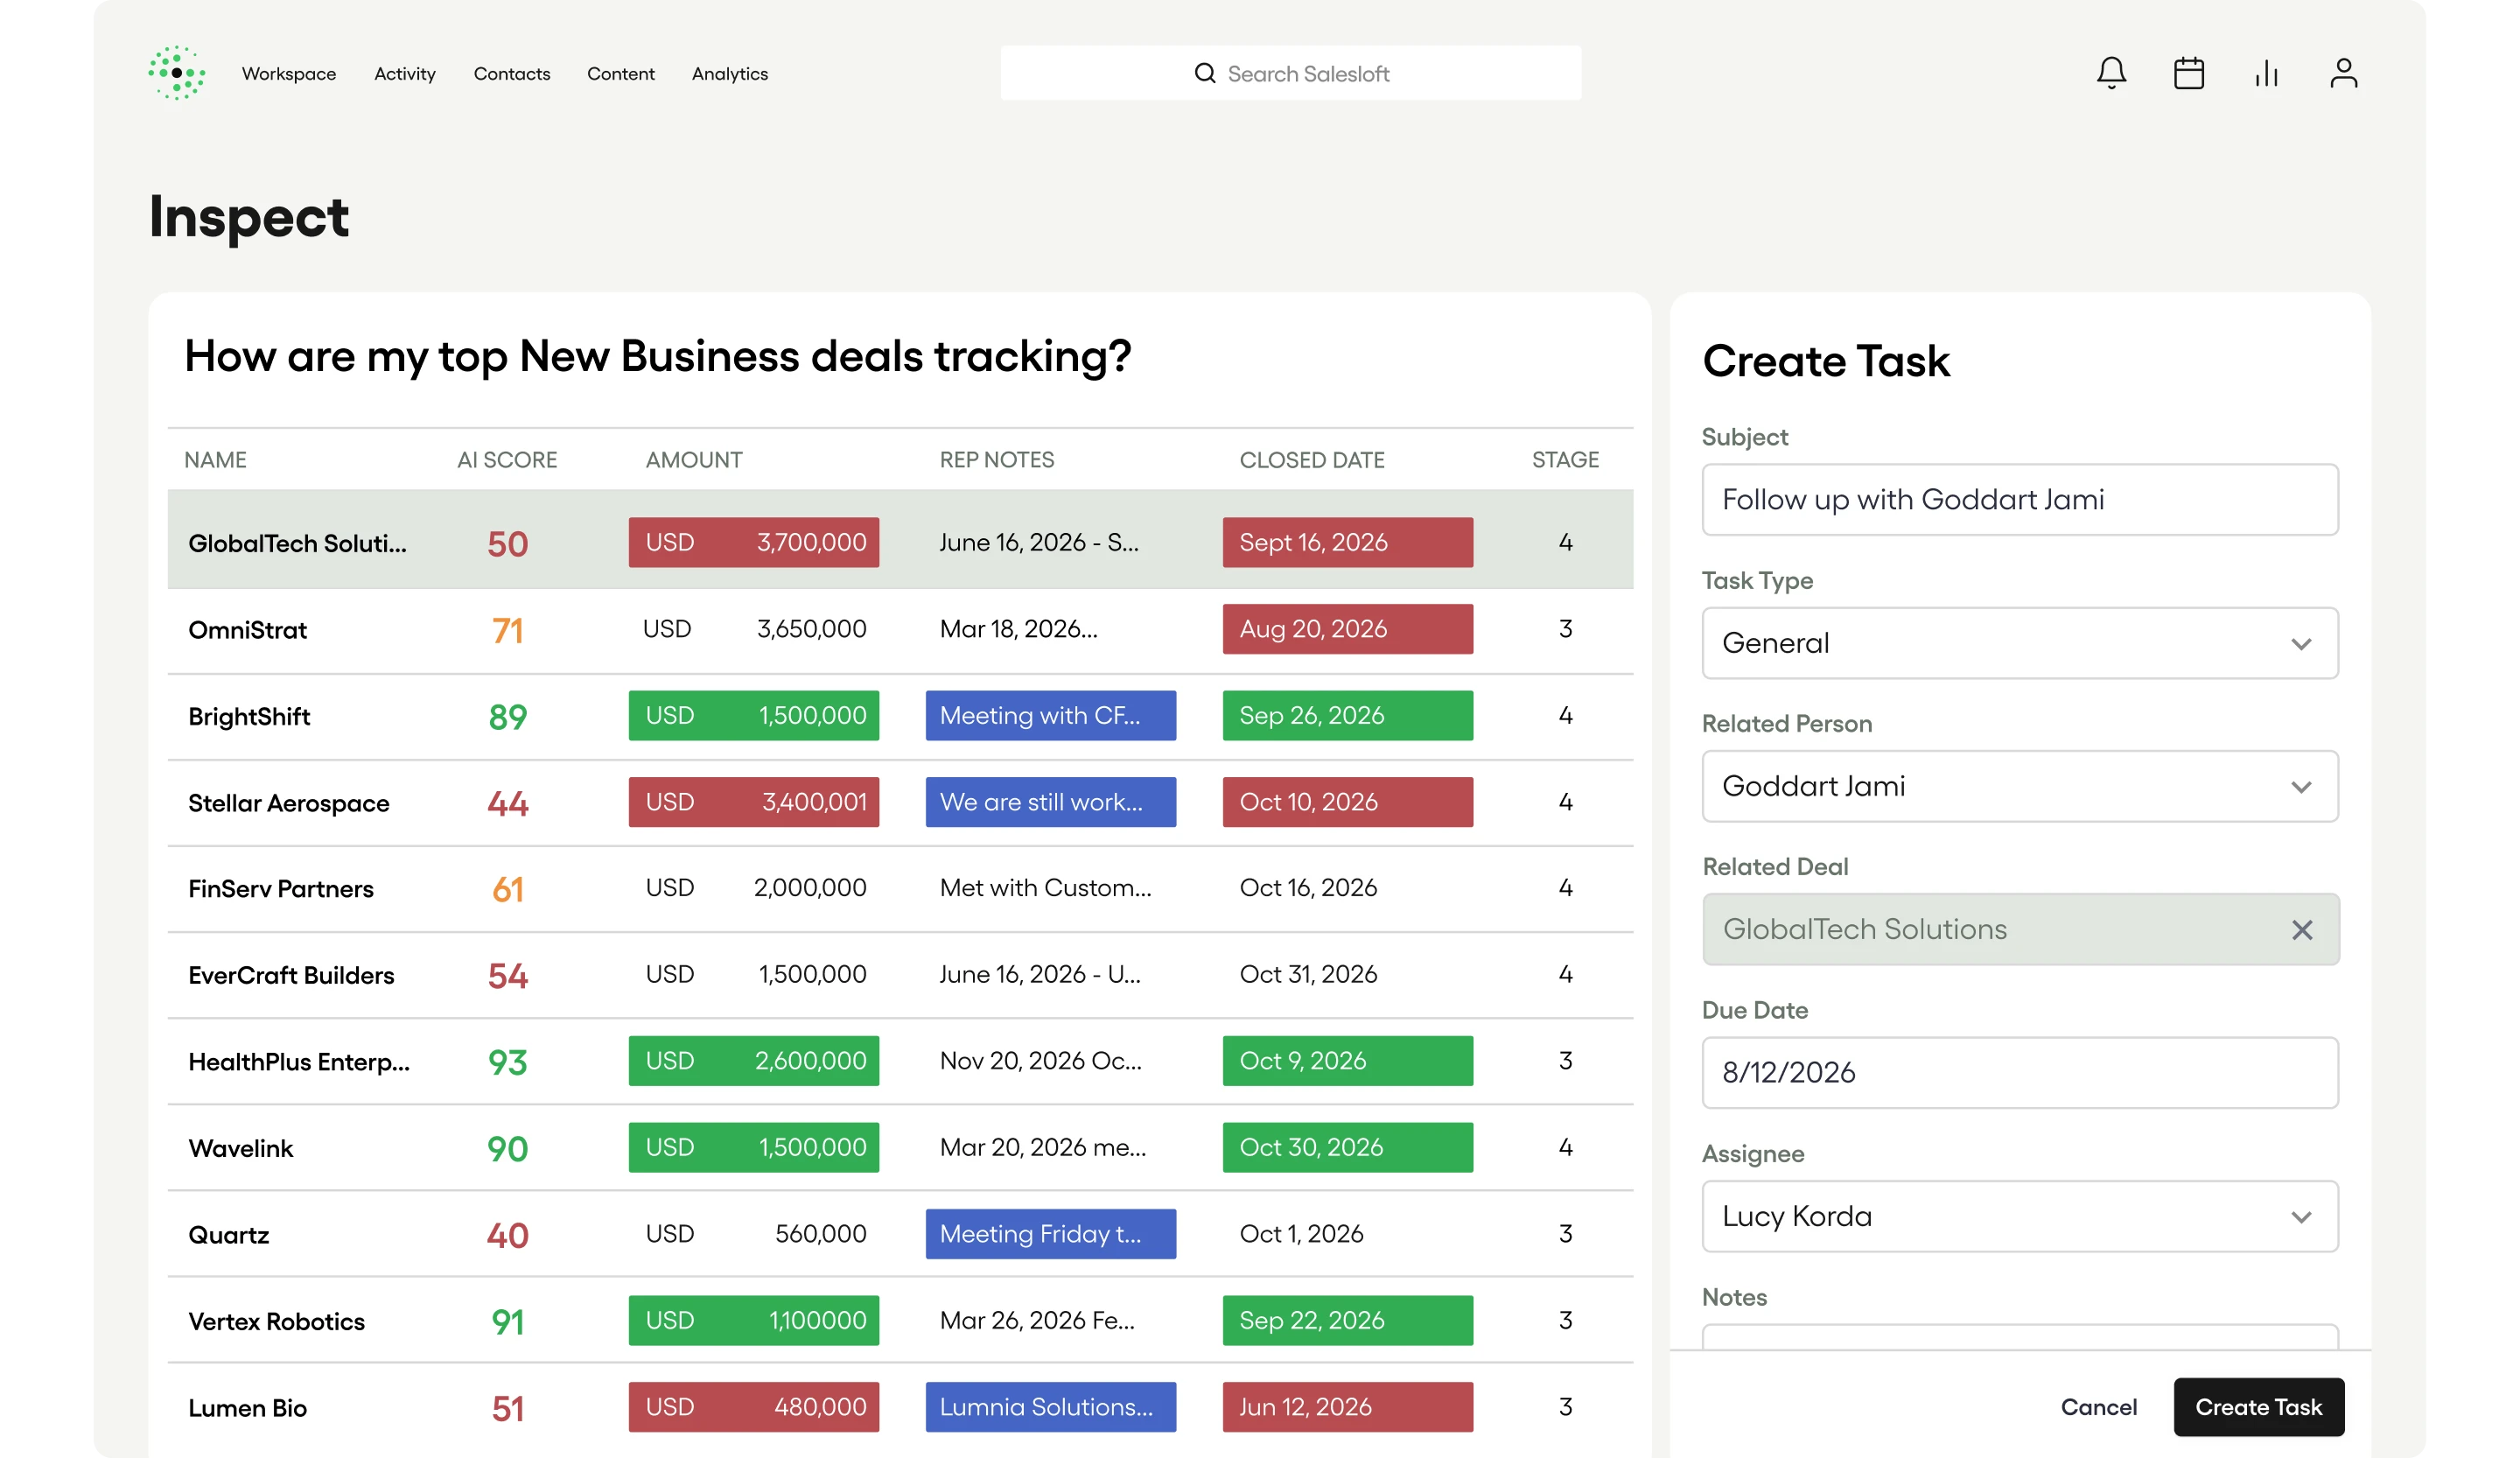Open the Content menu
The height and width of the screenshot is (1458, 2520).
pos(621,74)
